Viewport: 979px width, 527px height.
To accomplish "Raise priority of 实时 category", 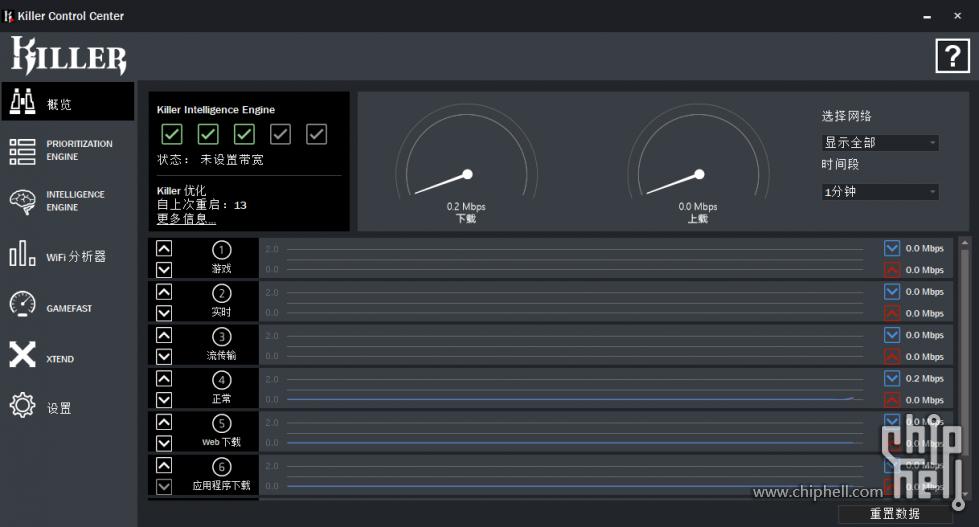I will click(164, 292).
